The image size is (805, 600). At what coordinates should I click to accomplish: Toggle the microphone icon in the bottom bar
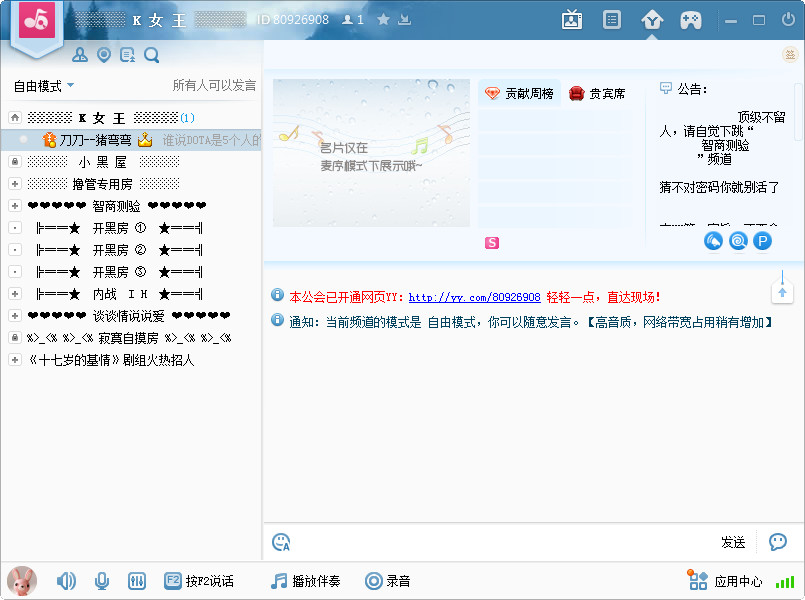101,580
